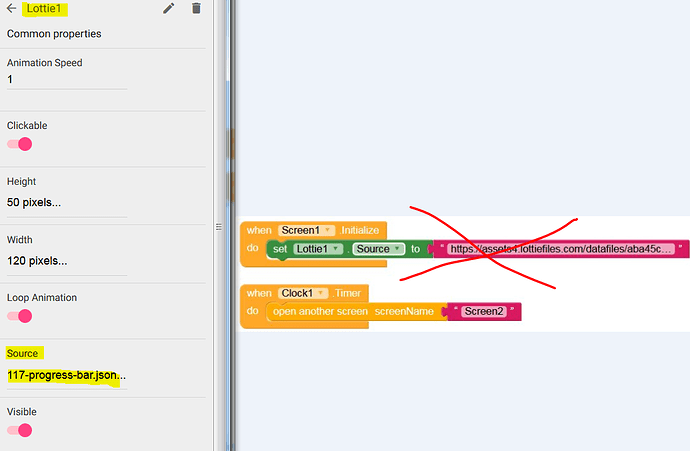This screenshot has width=690, height=451.
Task: Select the open another screen block
Action: [x=354, y=312]
